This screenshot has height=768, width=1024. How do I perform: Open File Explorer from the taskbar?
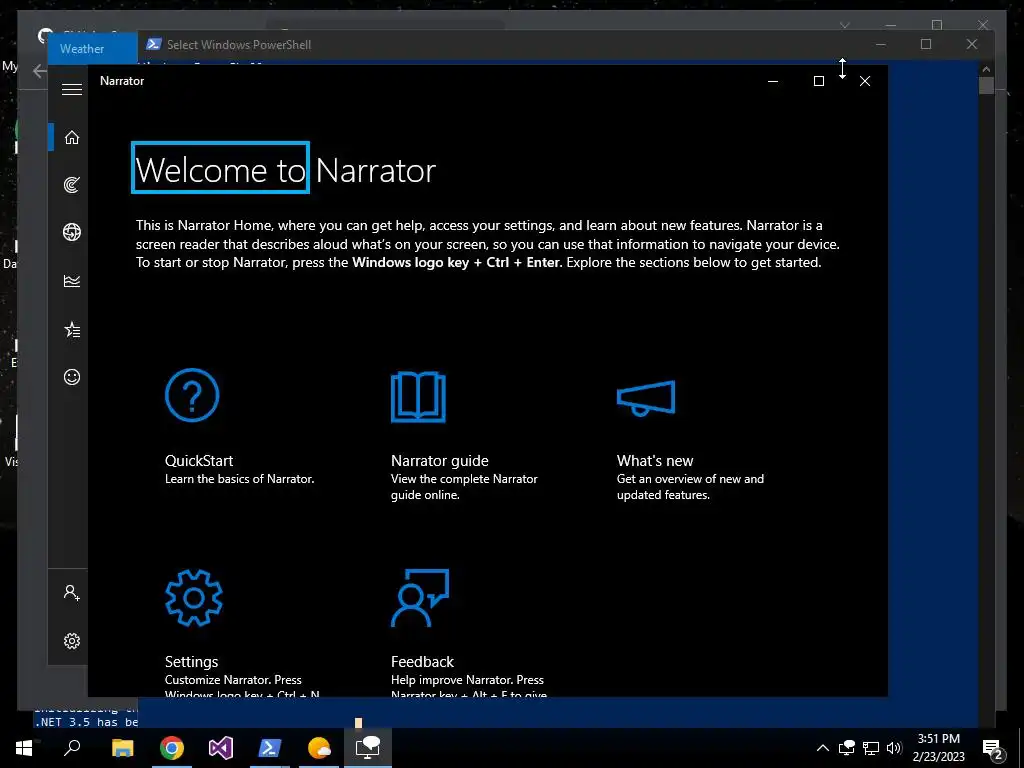click(x=123, y=748)
